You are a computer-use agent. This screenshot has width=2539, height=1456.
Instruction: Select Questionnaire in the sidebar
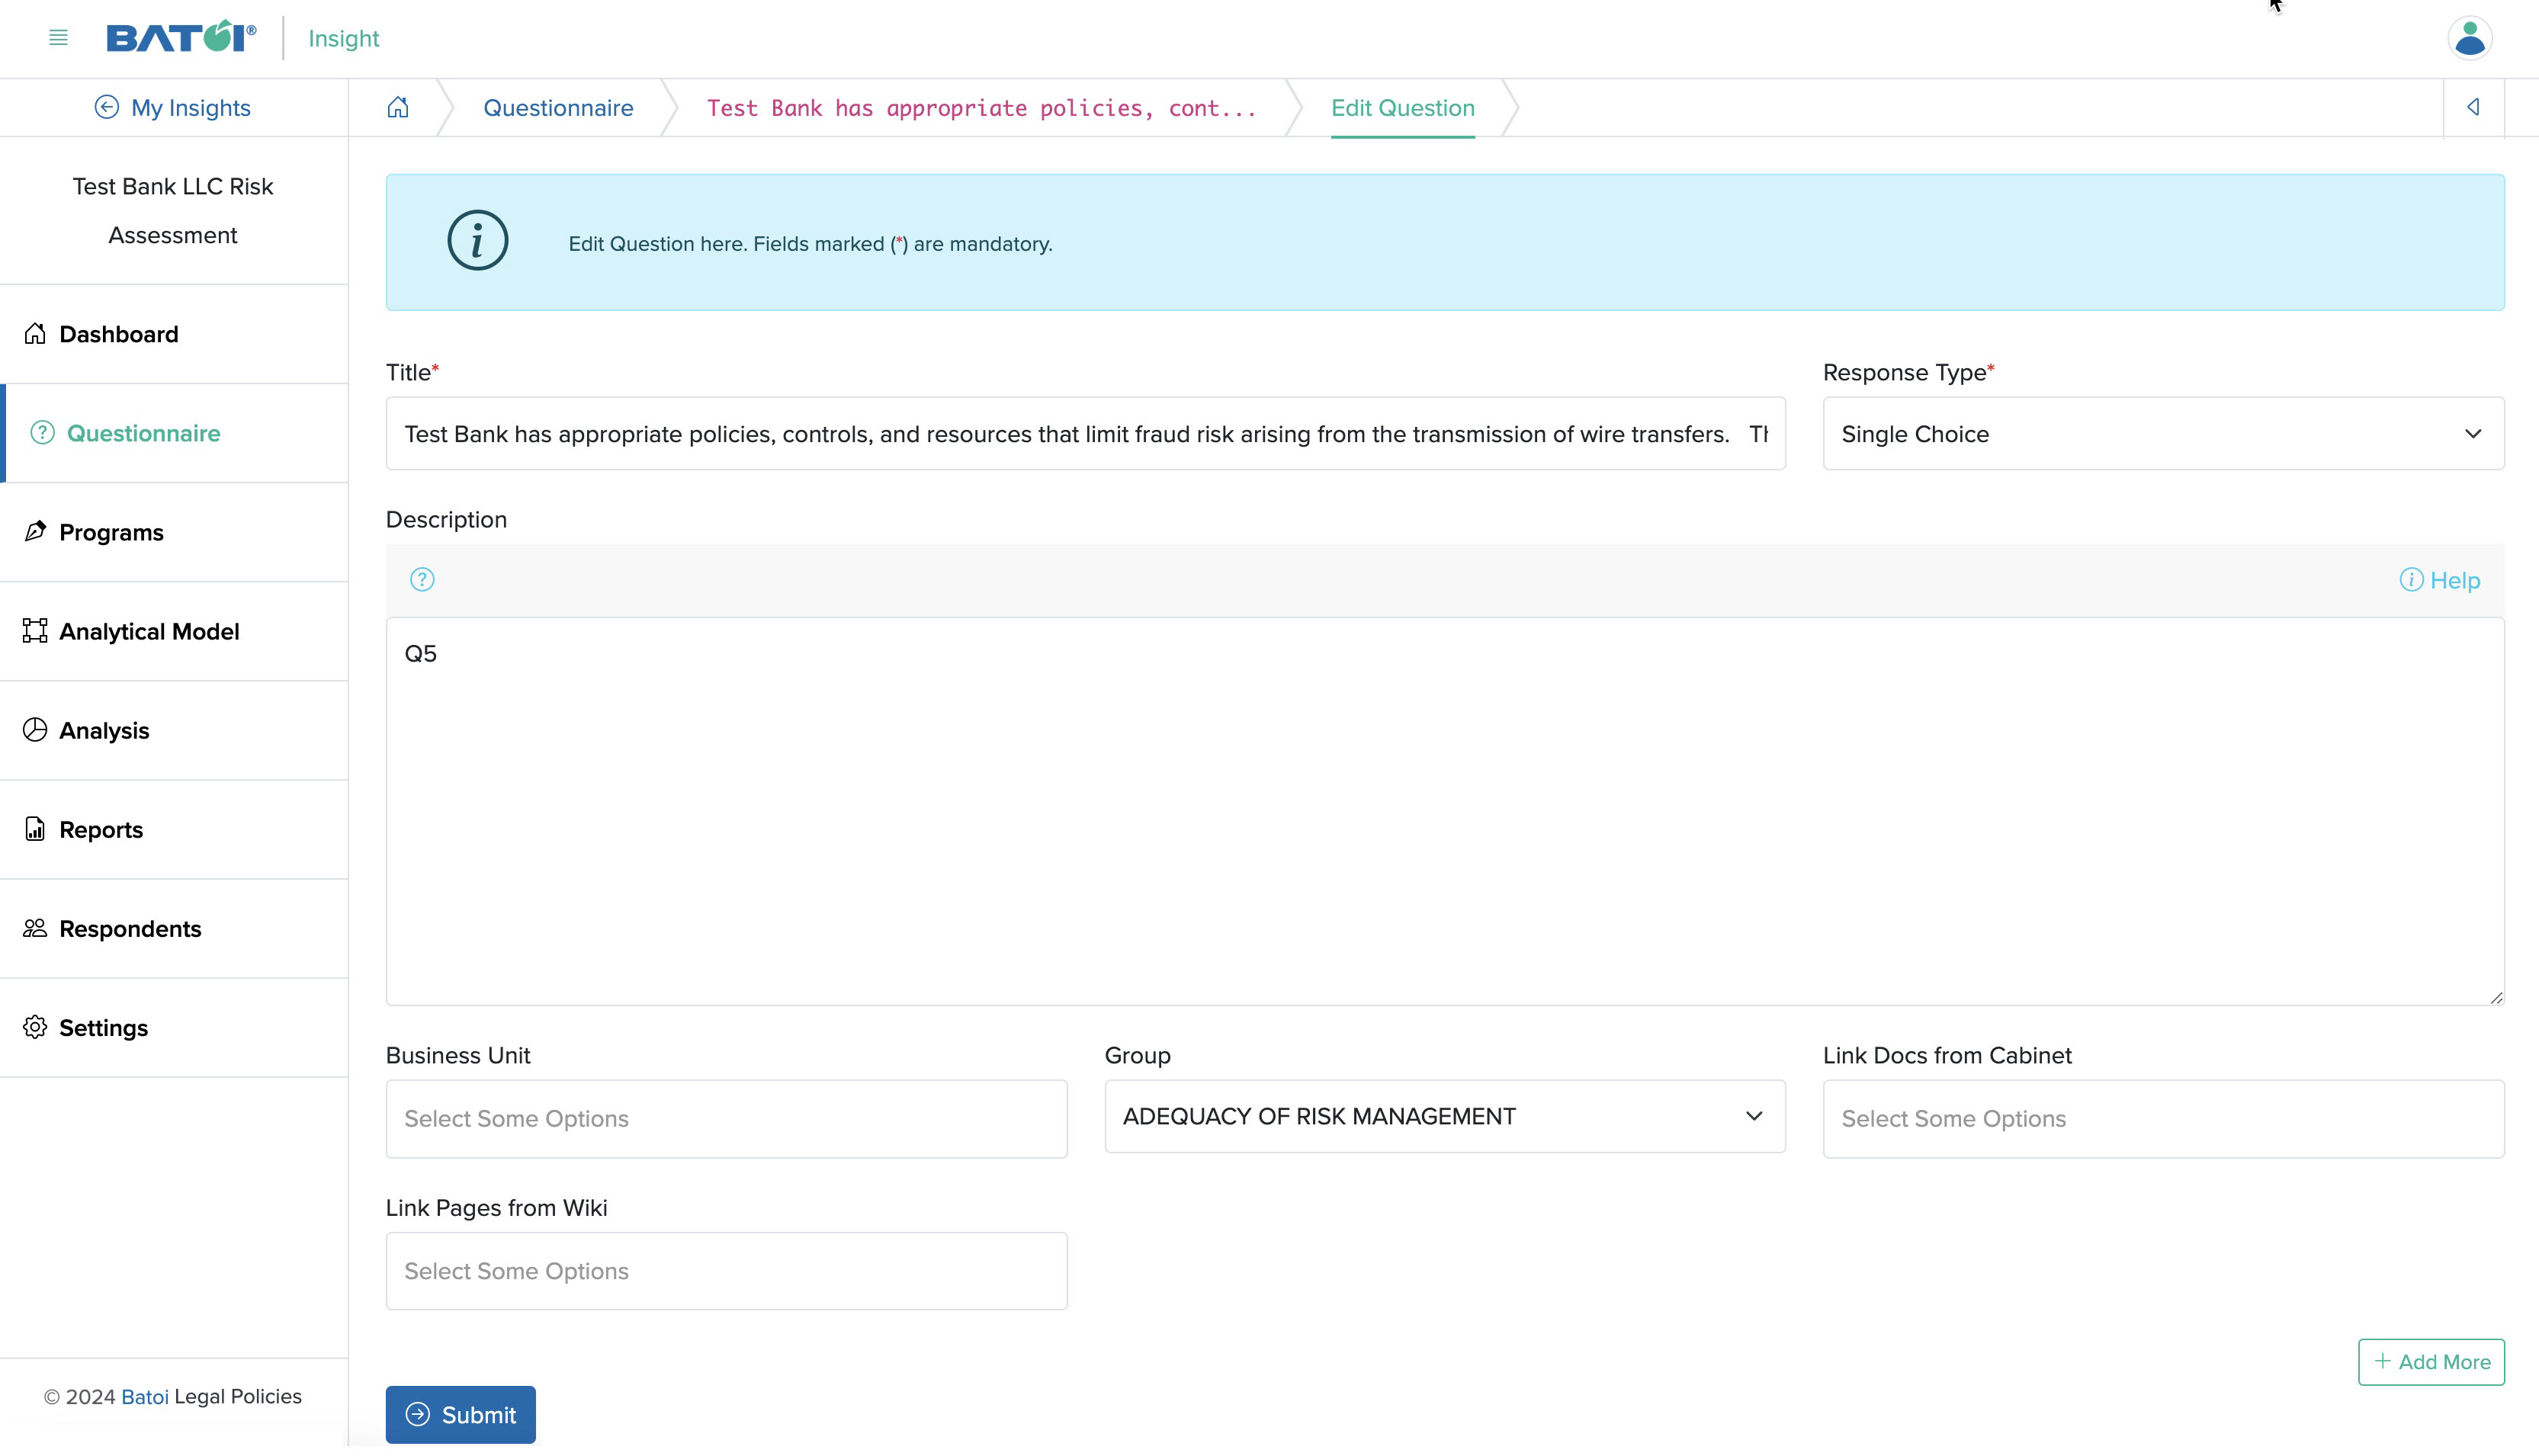click(x=174, y=433)
